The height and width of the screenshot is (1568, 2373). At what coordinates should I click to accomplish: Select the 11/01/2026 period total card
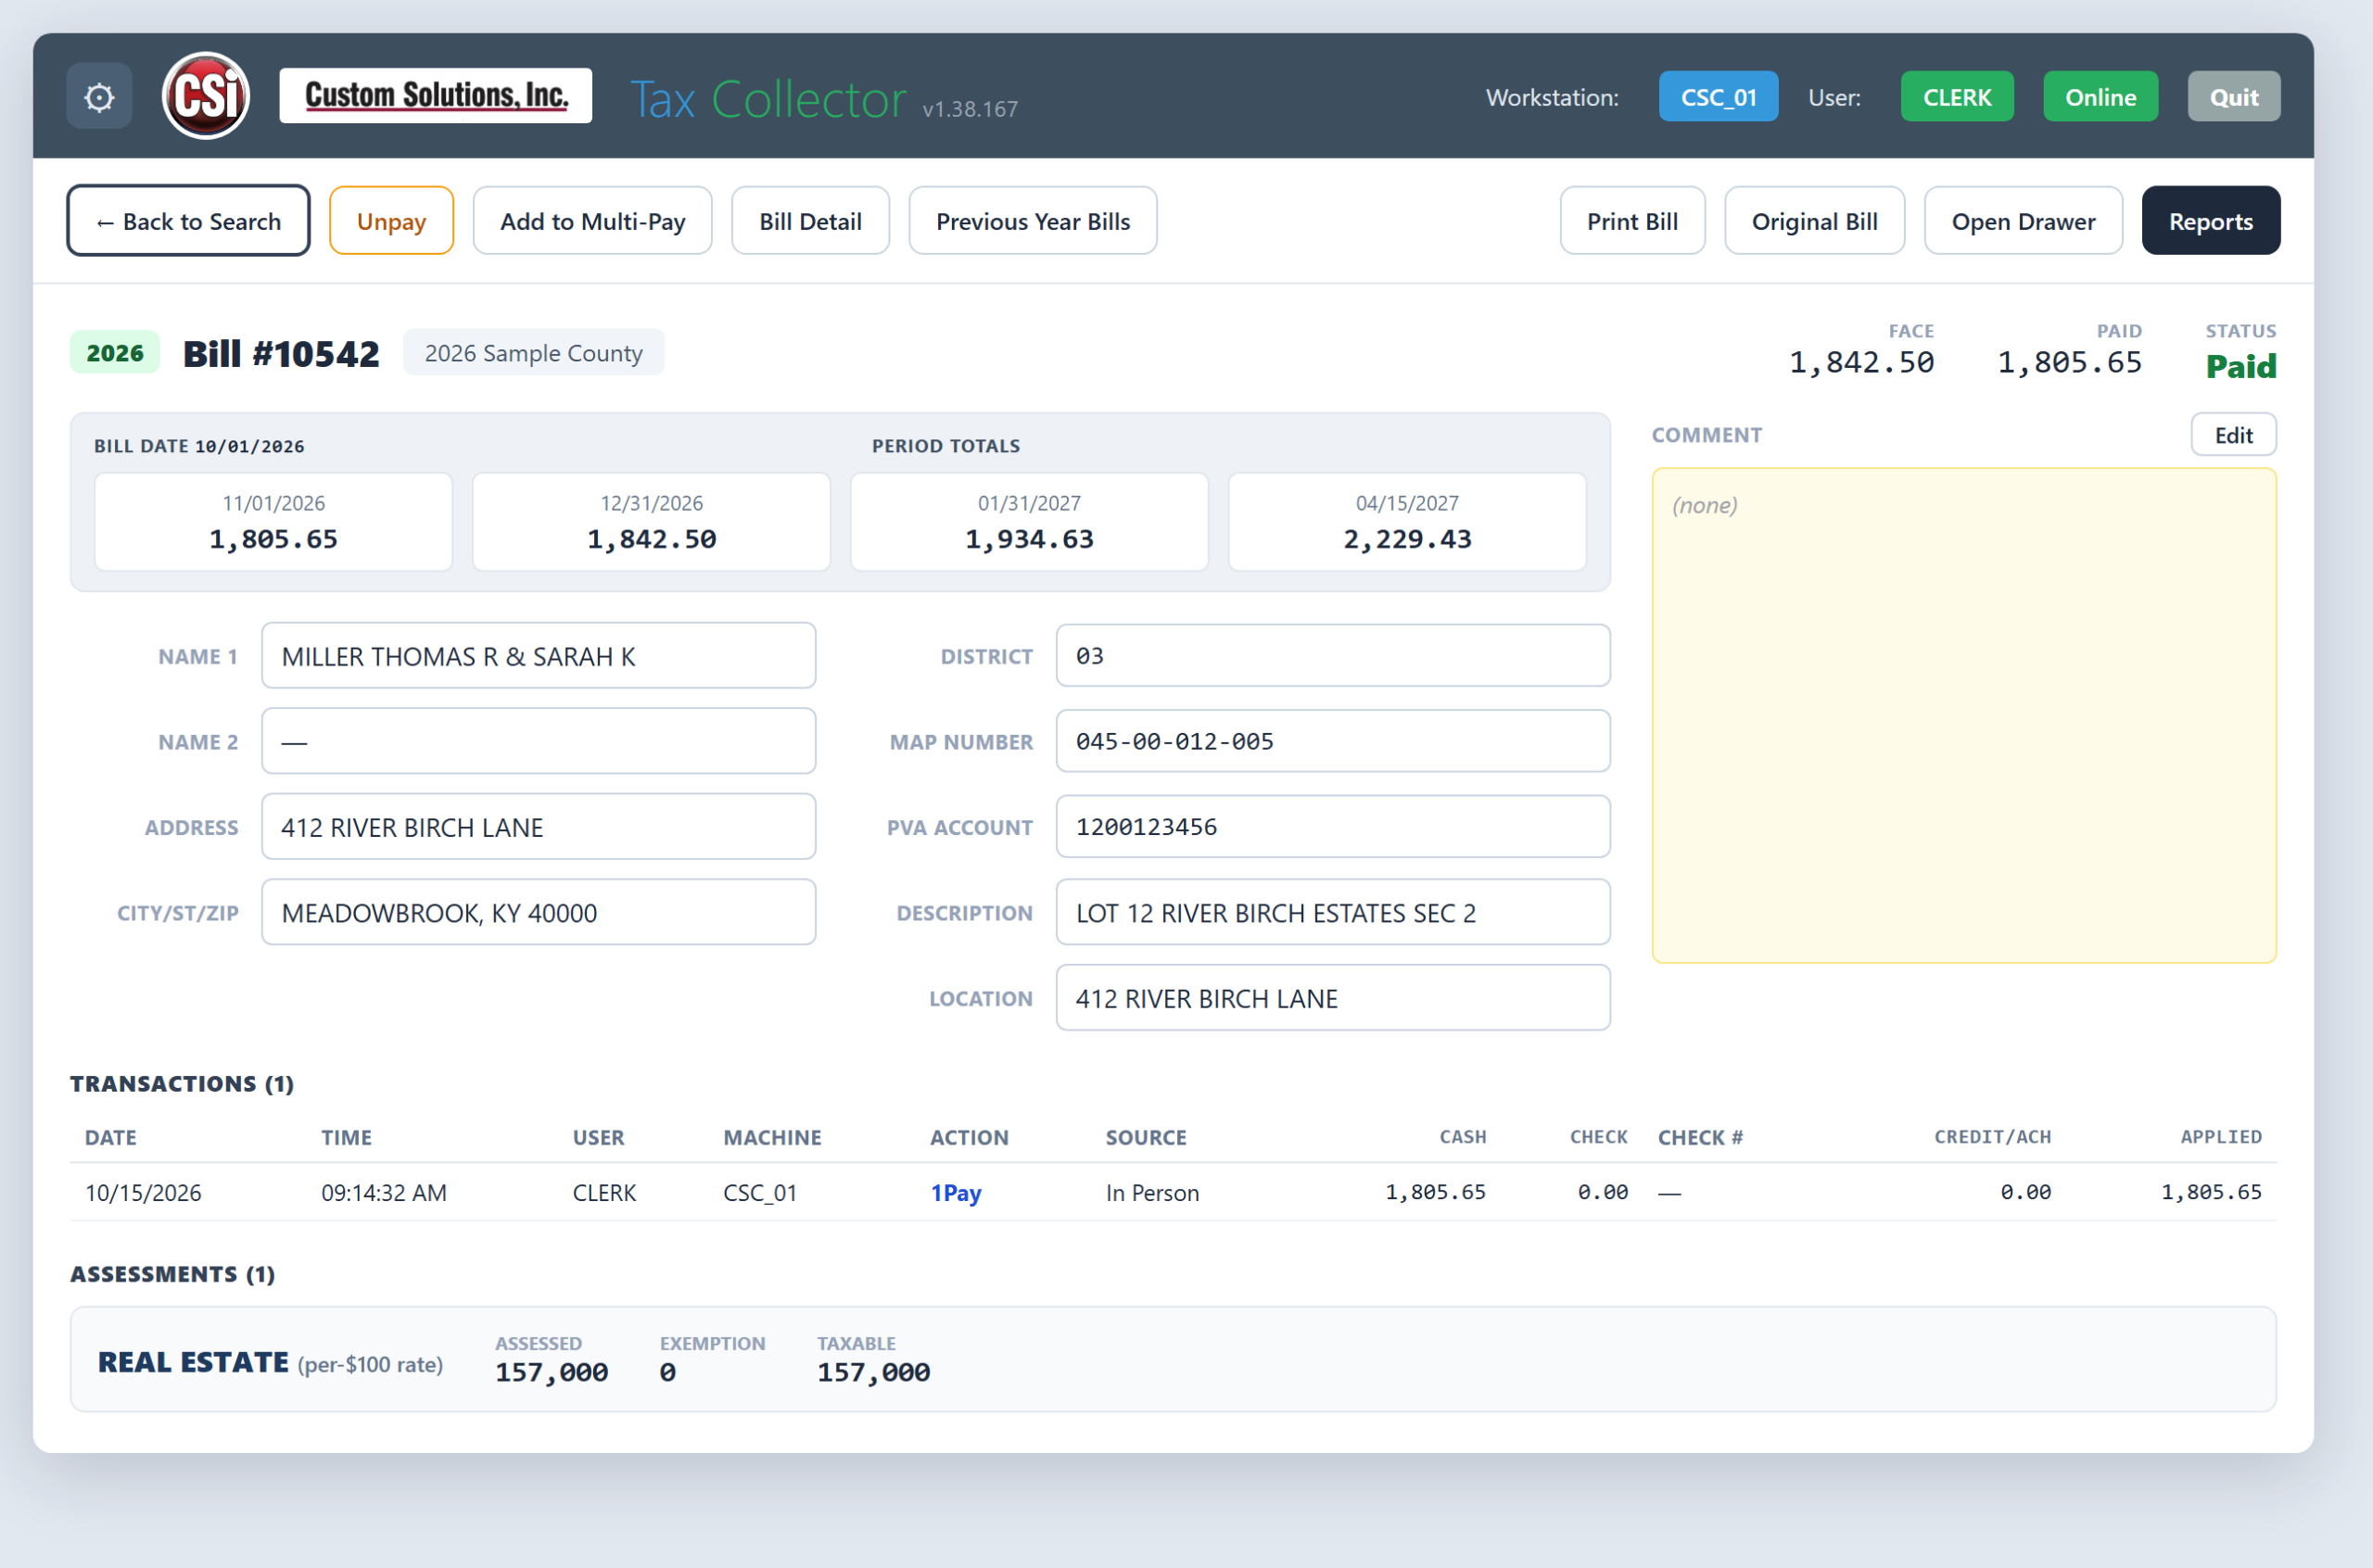pos(273,523)
